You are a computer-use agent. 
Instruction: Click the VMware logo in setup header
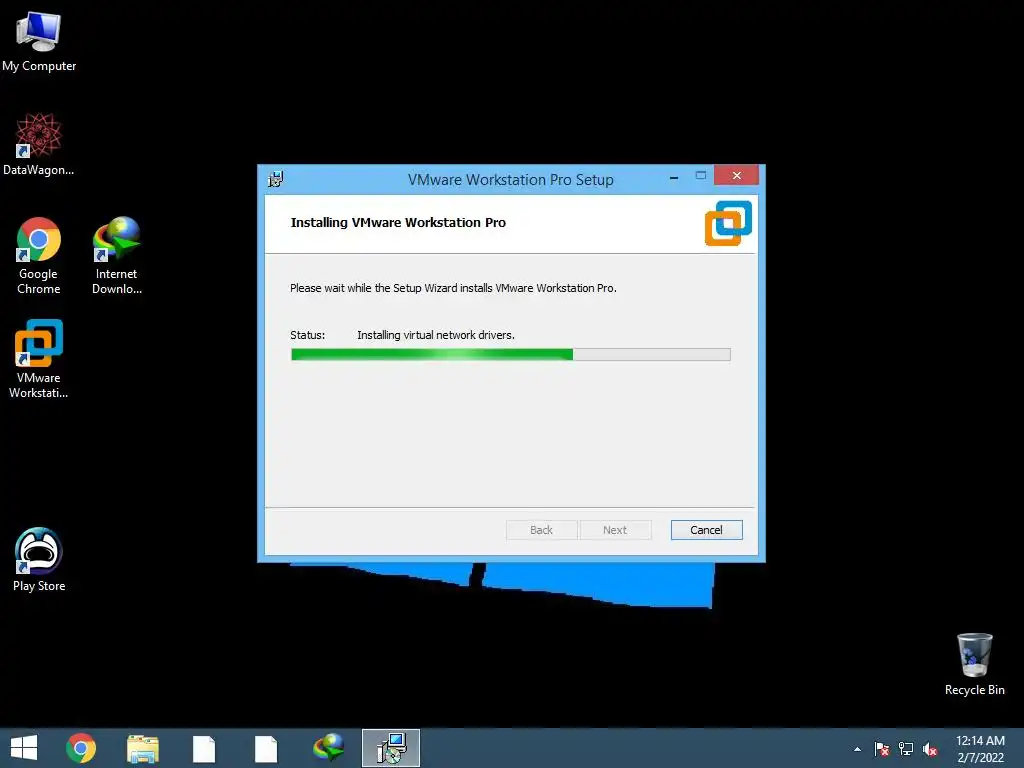click(728, 223)
